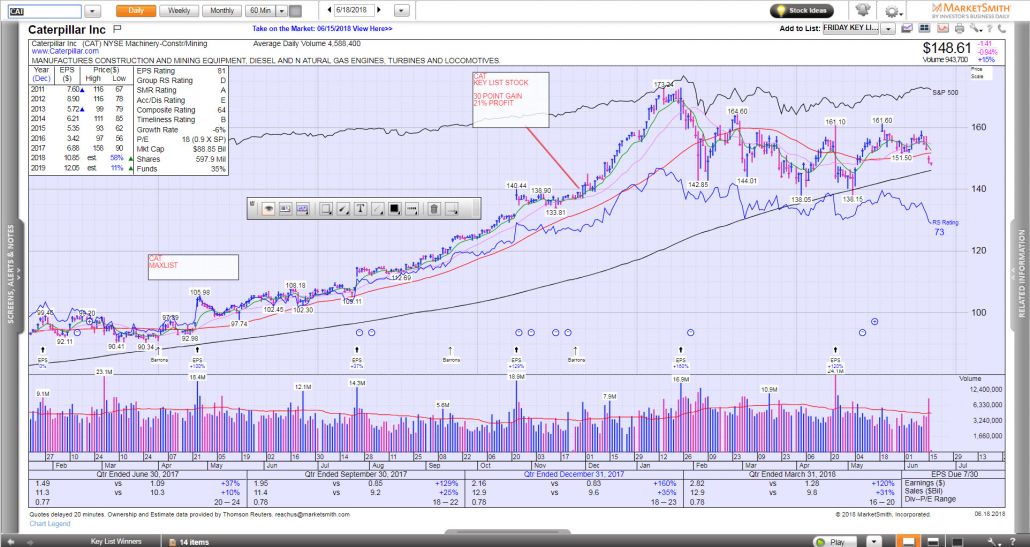Image resolution: width=1030 pixels, height=547 pixels.
Task: Switch chart to Weekly period
Action: (x=179, y=10)
